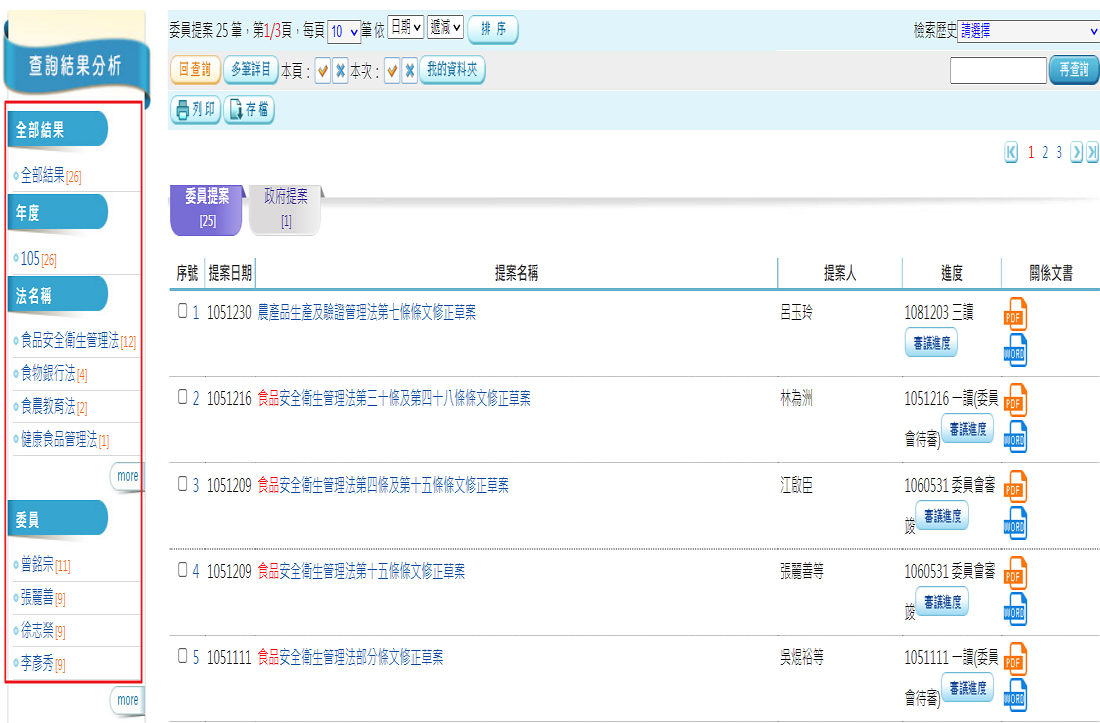Viewport: 1100px width, 723px height.
Task: Open the PDF document for proposal 1
Action: pos(1015,314)
